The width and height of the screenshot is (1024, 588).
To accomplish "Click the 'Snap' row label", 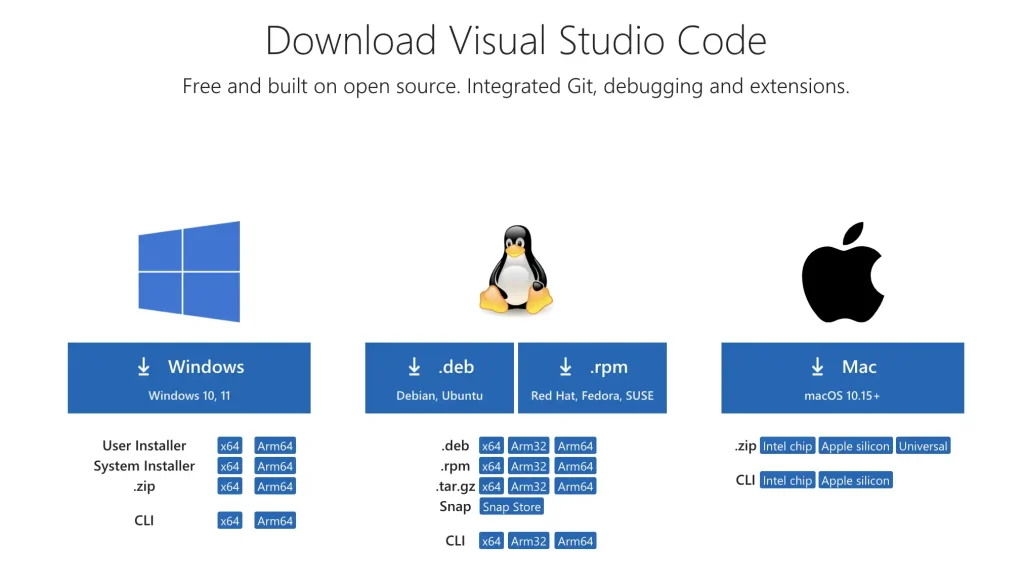I will click(x=455, y=506).
